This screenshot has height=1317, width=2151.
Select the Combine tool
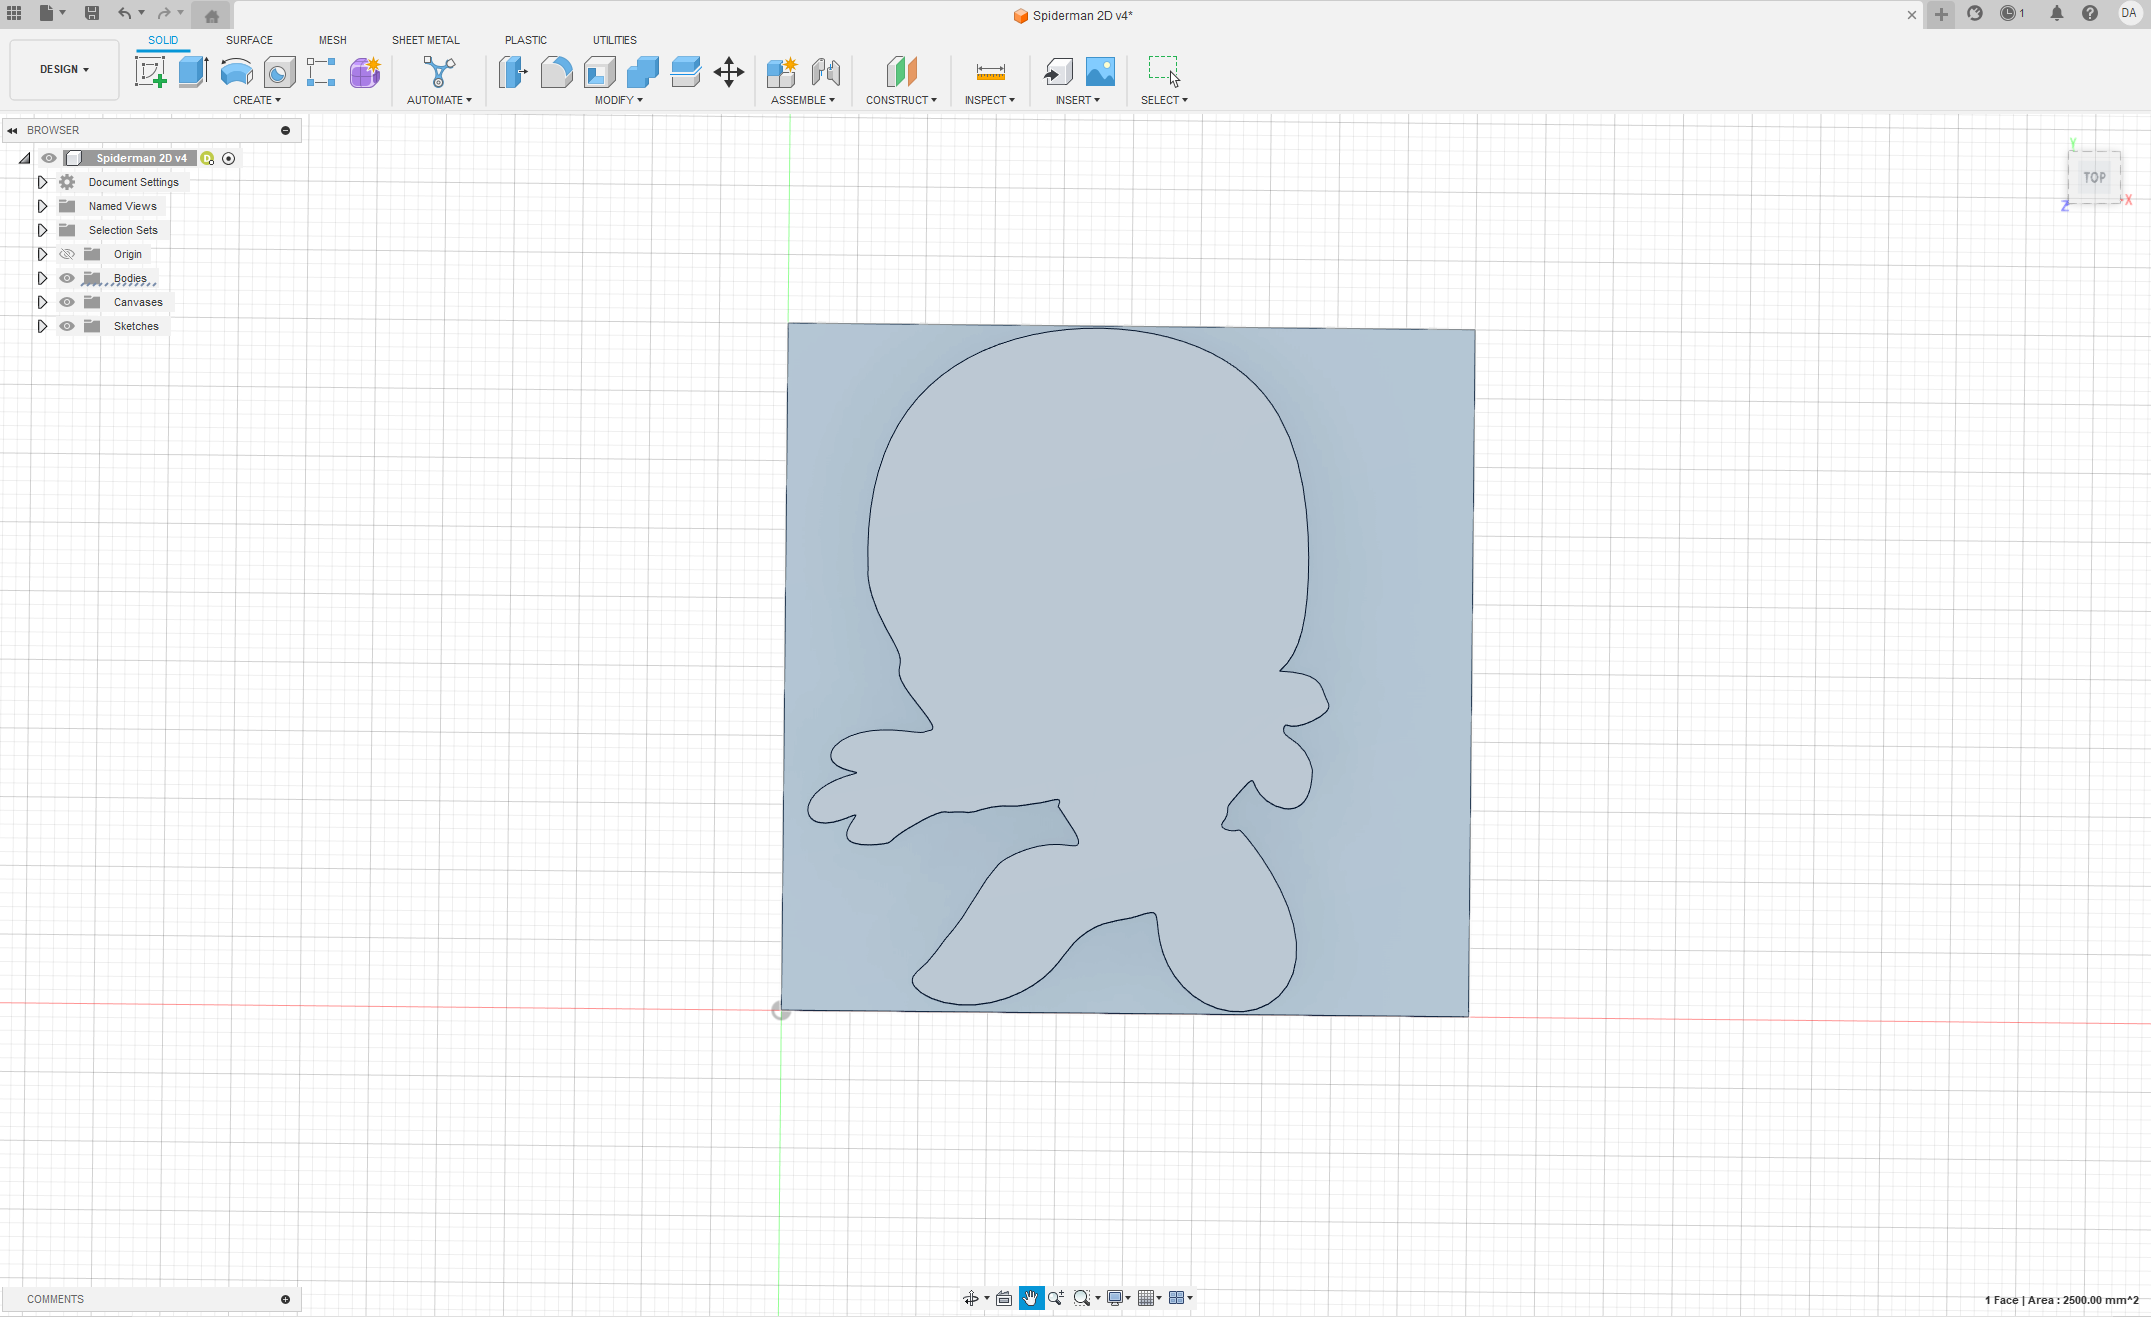point(643,72)
